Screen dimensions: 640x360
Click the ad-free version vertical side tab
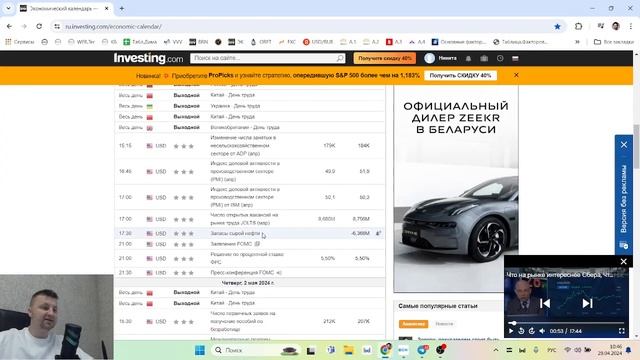pyautogui.click(x=624, y=199)
